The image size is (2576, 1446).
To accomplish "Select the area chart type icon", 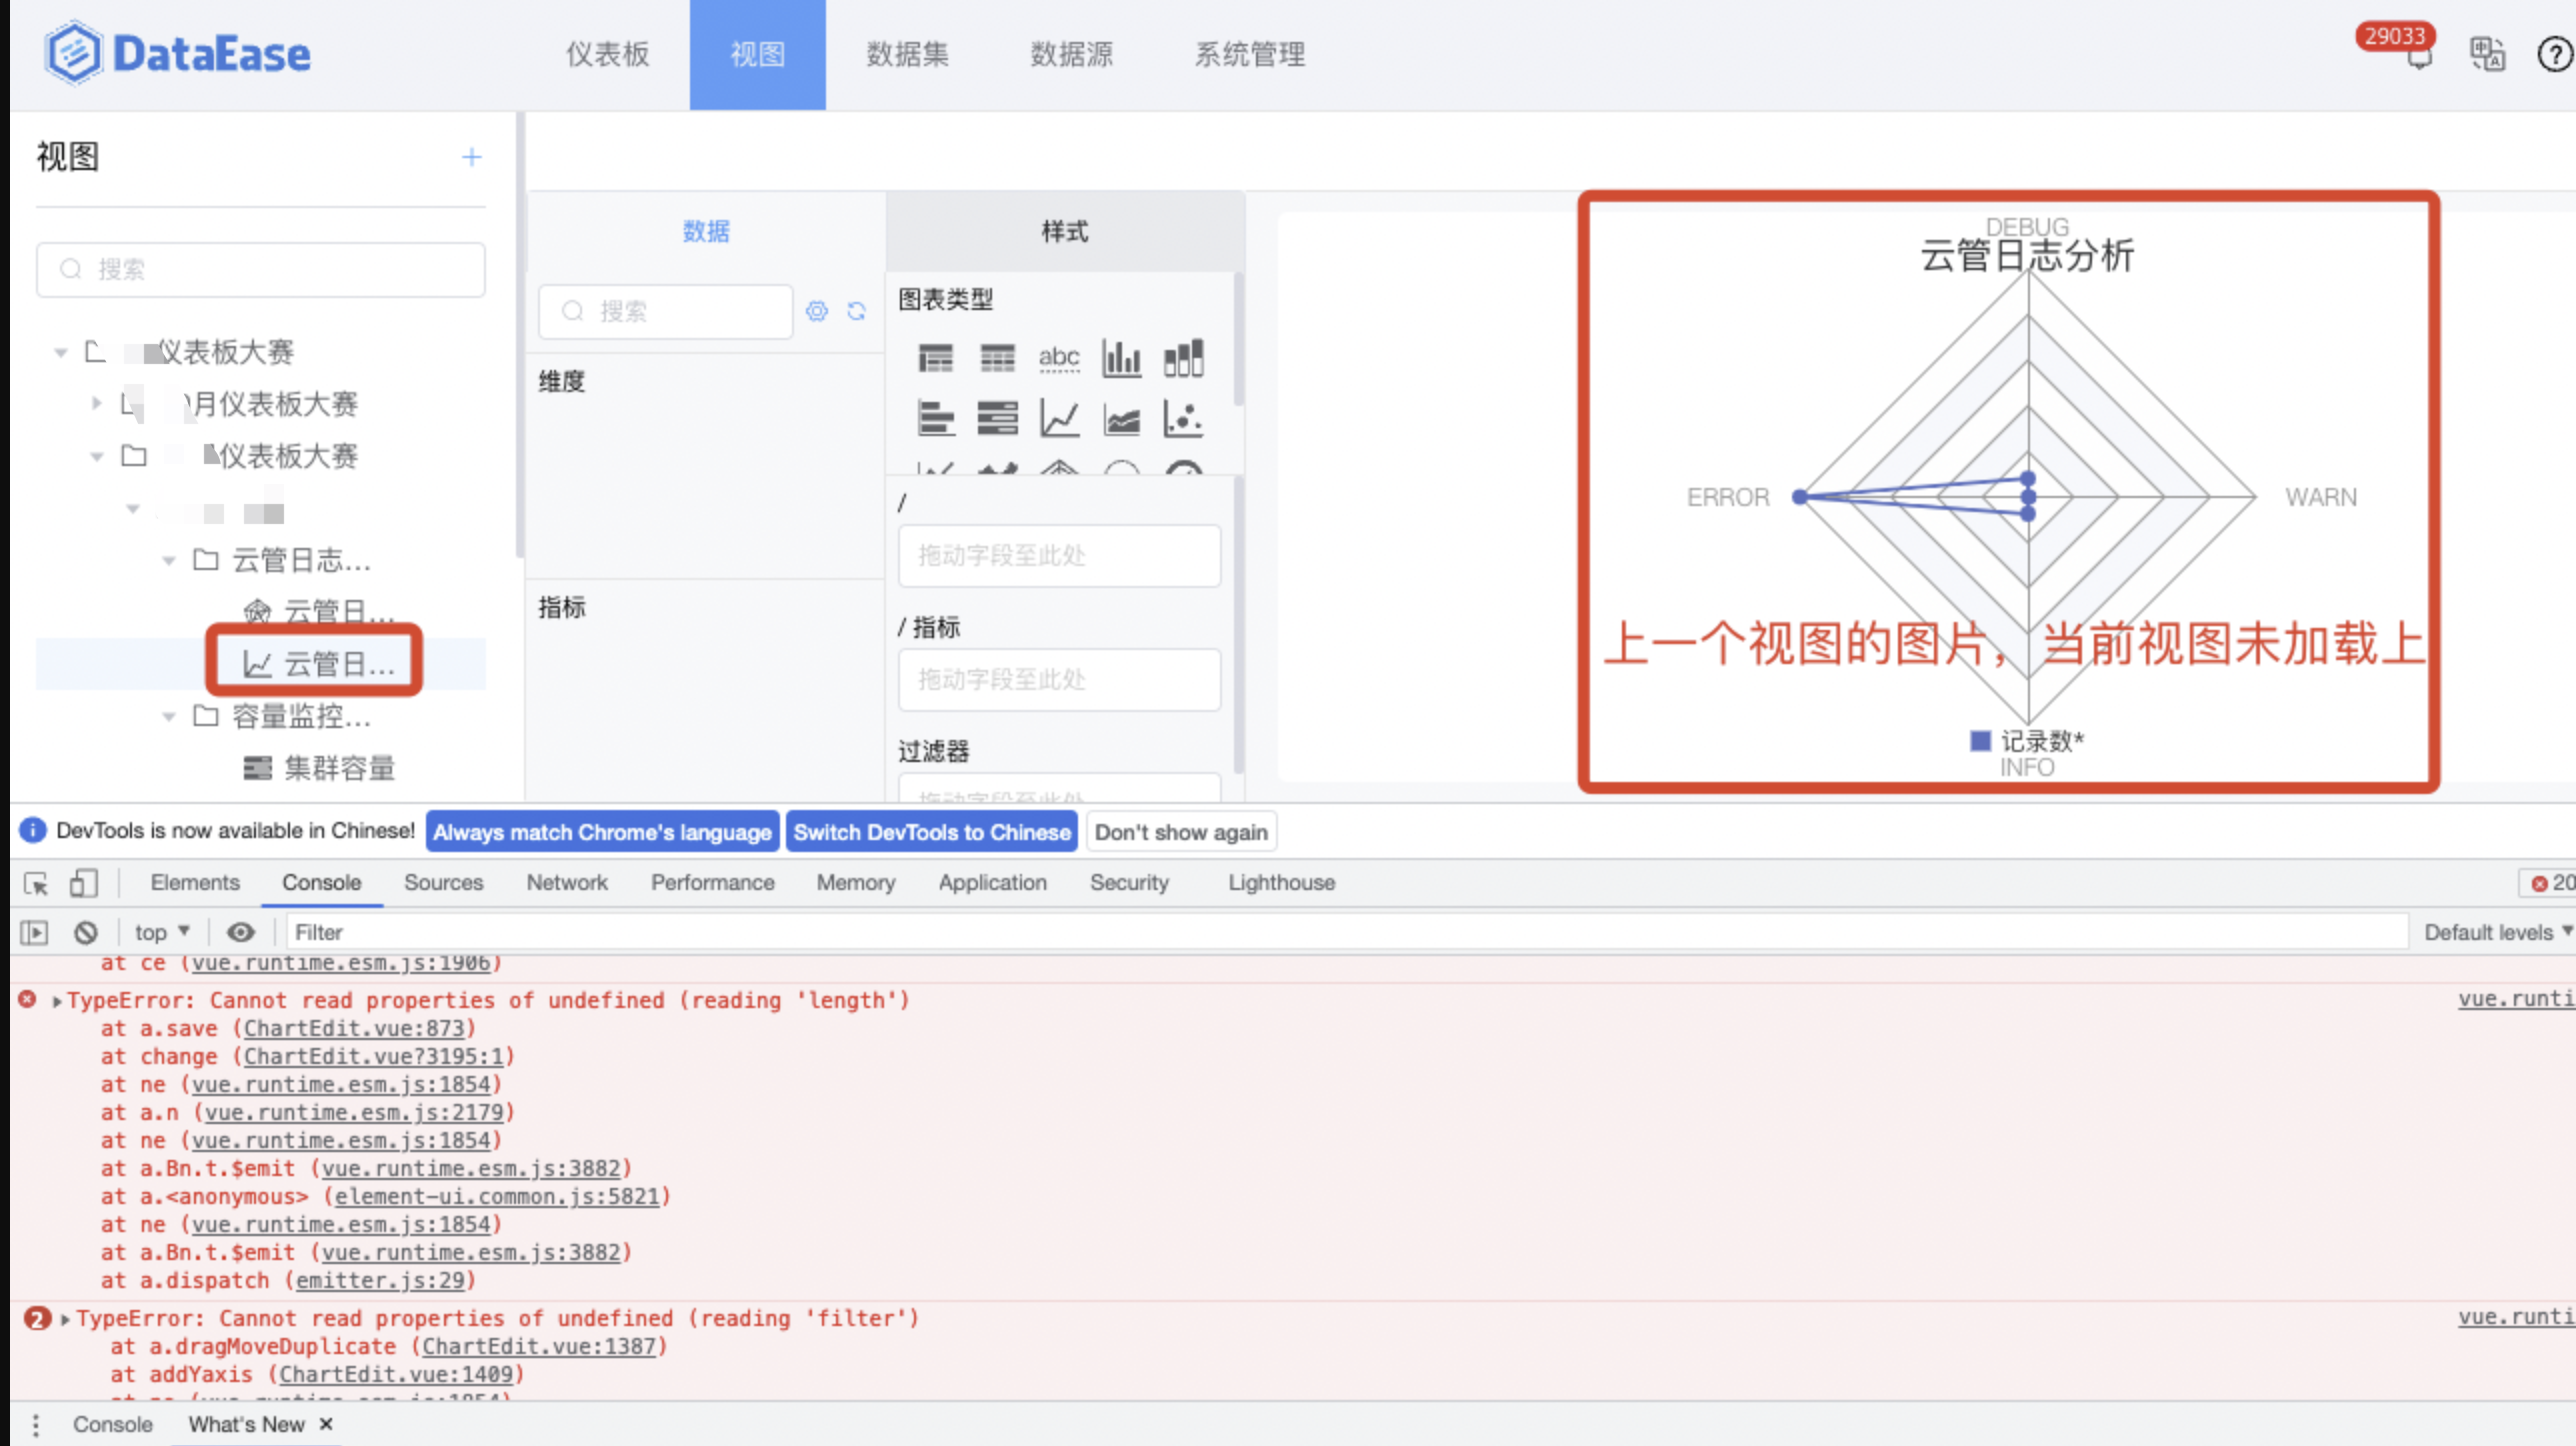I will click(1121, 418).
